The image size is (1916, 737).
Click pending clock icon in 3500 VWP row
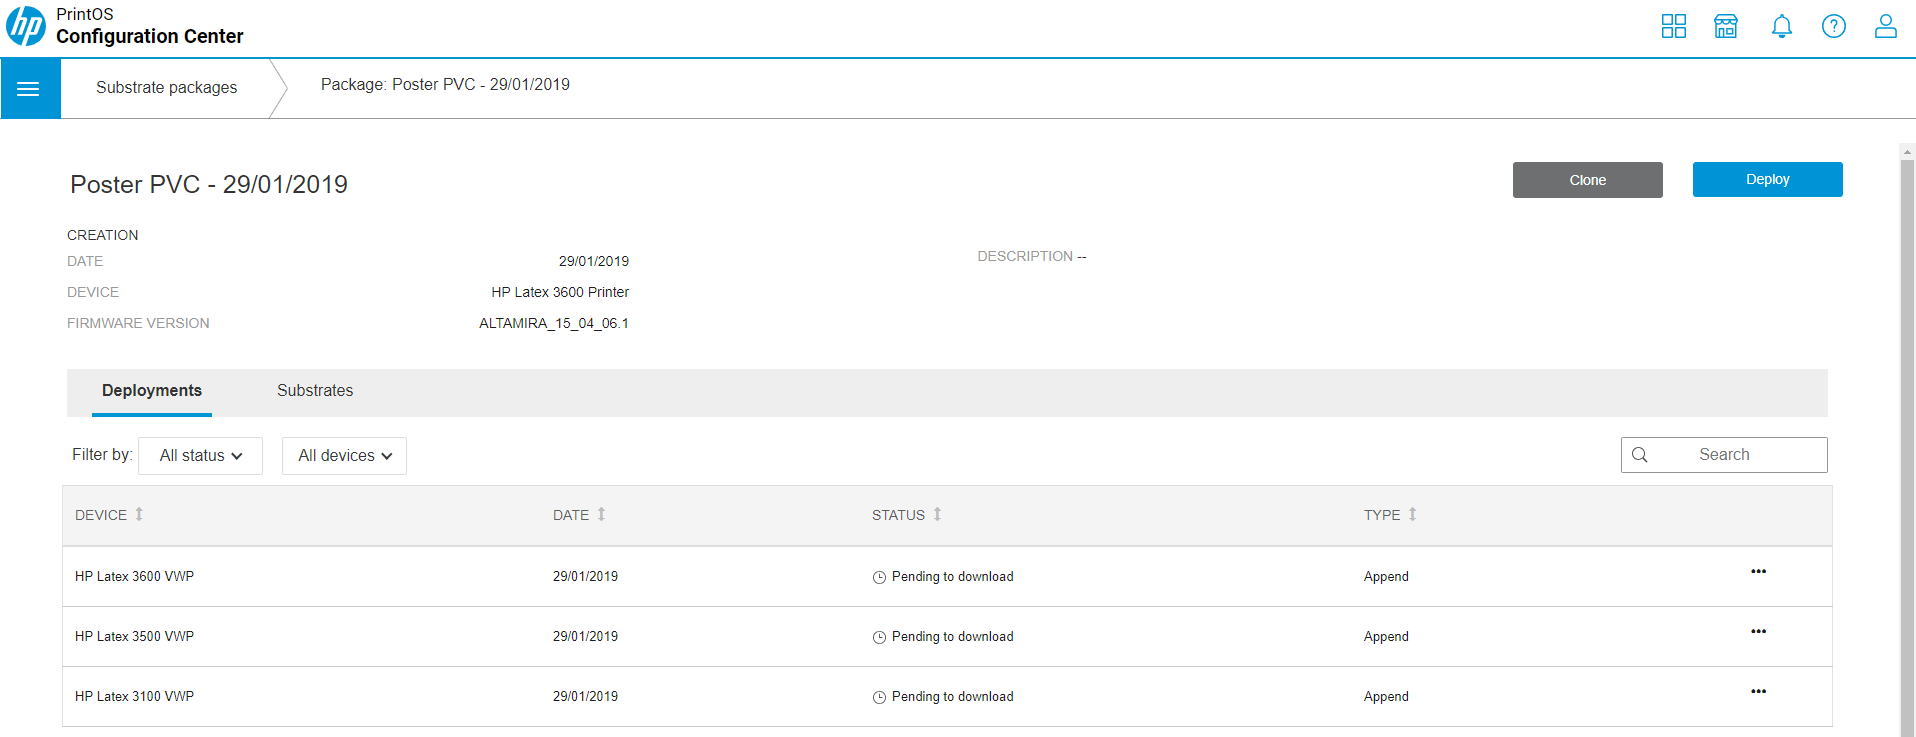[879, 637]
